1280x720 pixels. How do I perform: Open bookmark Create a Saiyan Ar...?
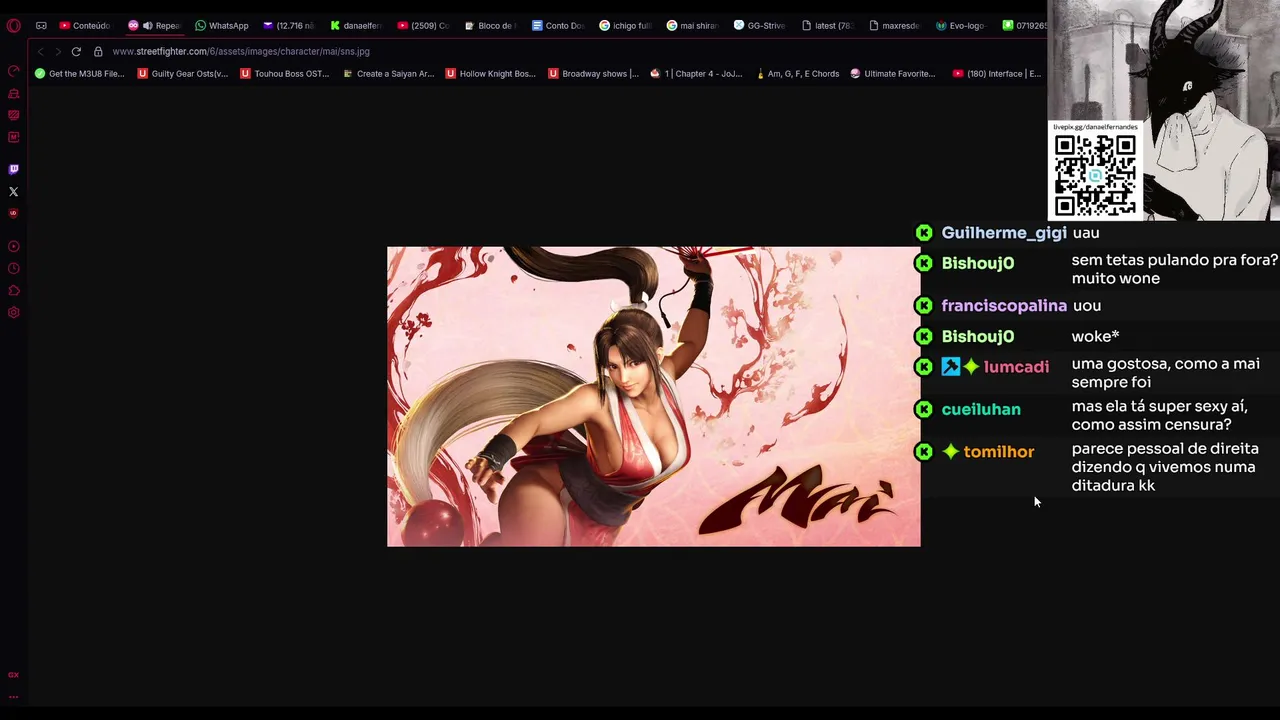pyautogui.click(x=389, y=74)
